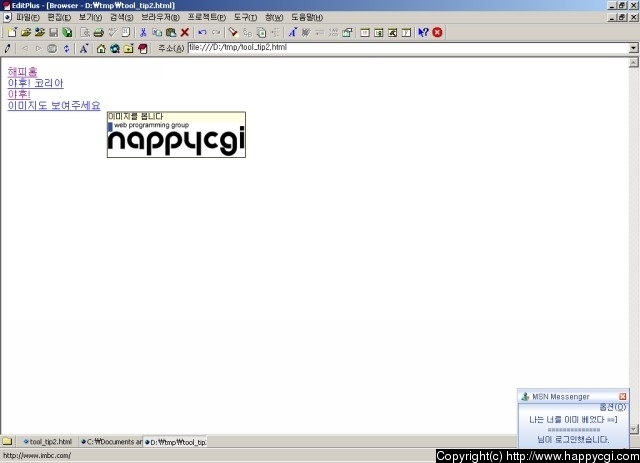This screenshot has width=640, height=463.
Task: Click the toolbar icon with properties window and hand
Action: (347, 33)
